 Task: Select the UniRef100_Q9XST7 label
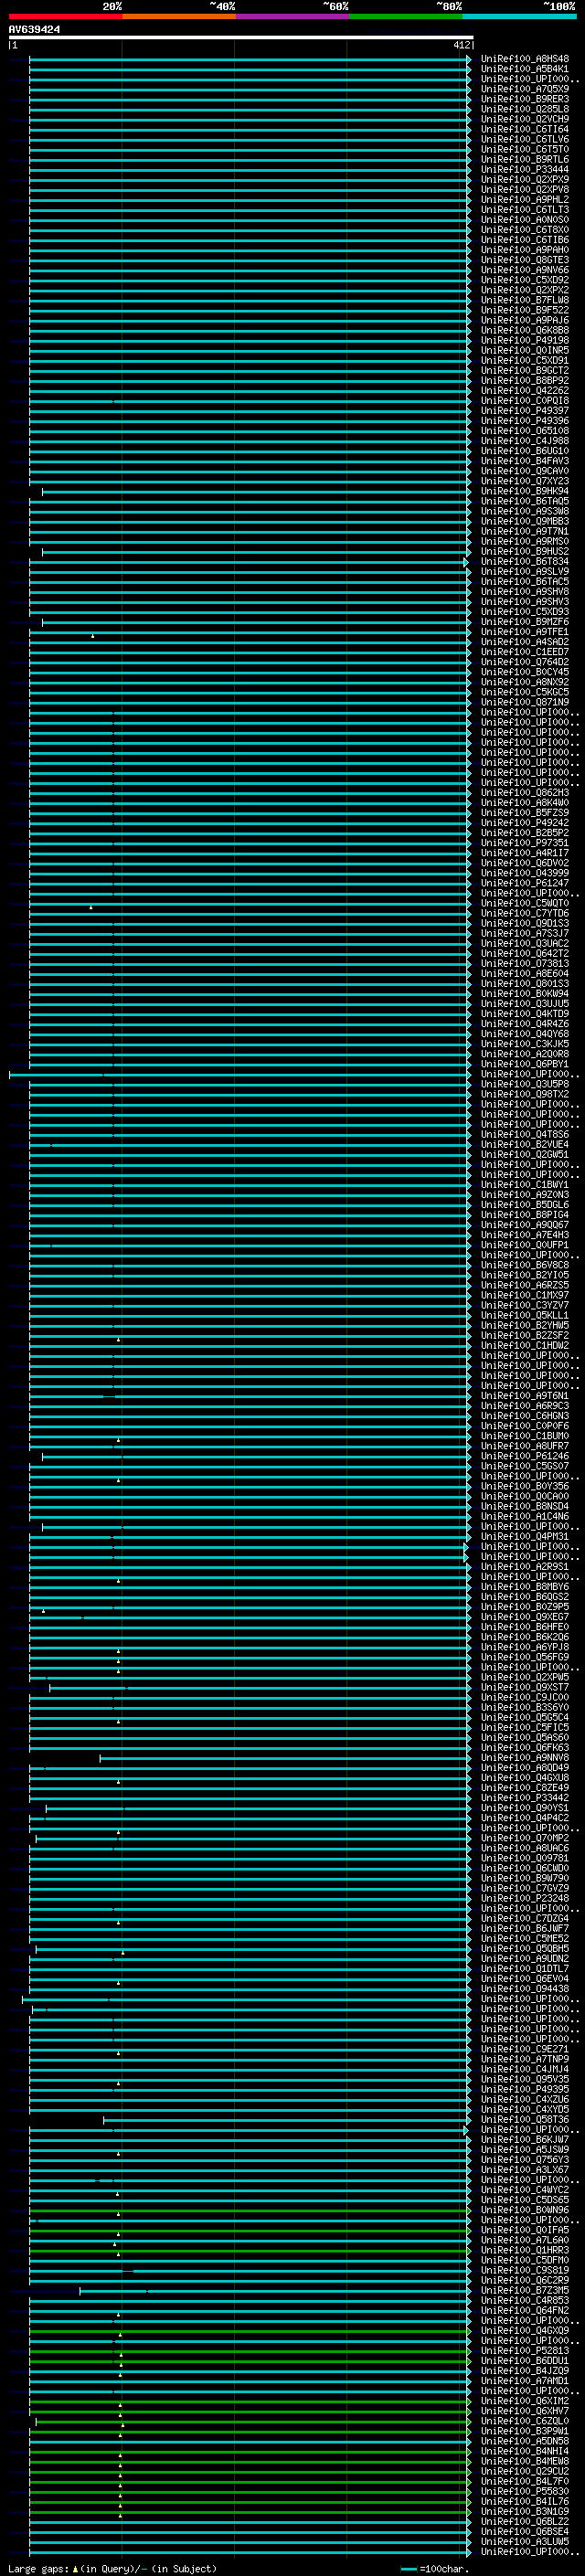525,1687
